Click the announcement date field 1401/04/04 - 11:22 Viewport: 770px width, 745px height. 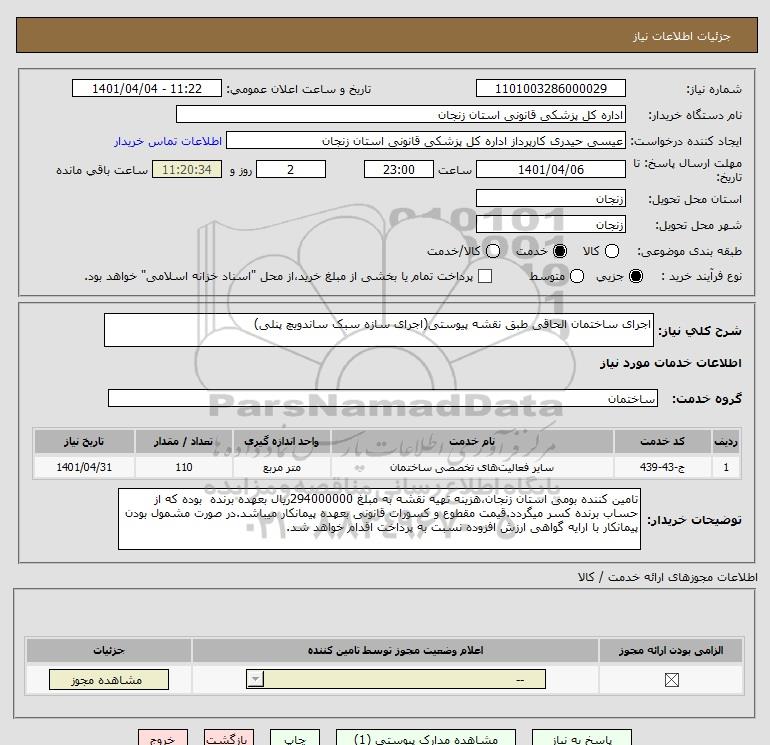pos(147,88)
